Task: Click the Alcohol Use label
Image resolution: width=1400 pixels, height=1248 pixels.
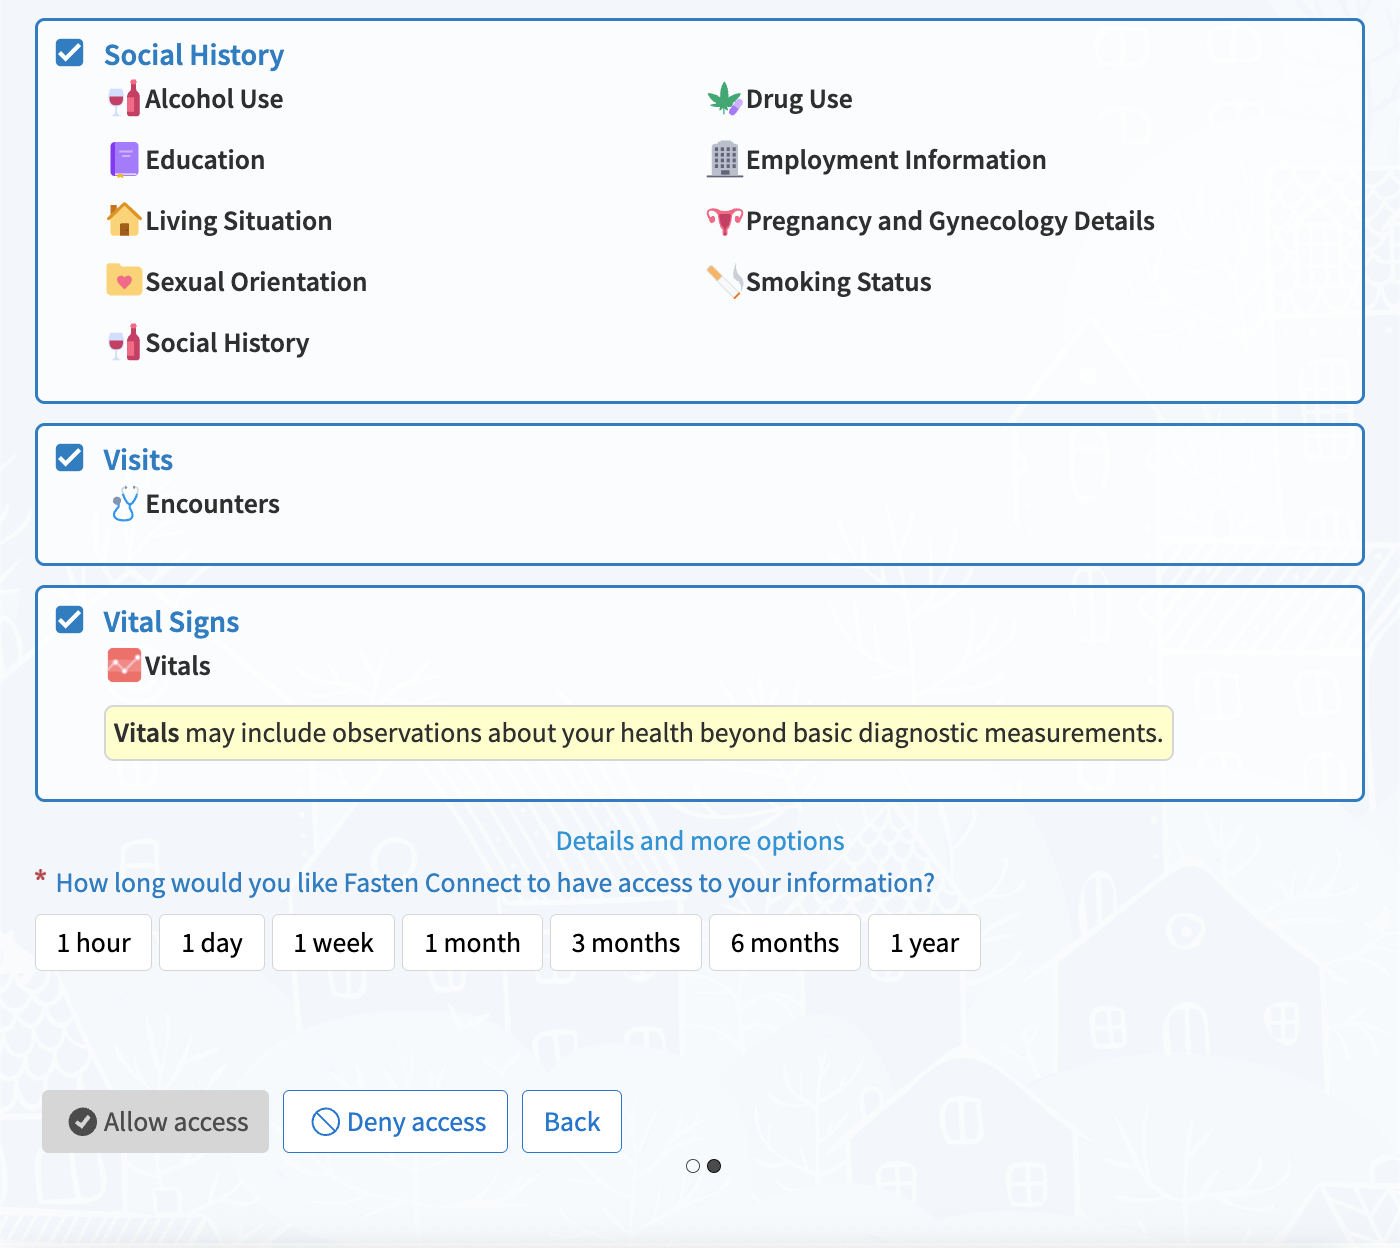Action: tap(214, 99)
